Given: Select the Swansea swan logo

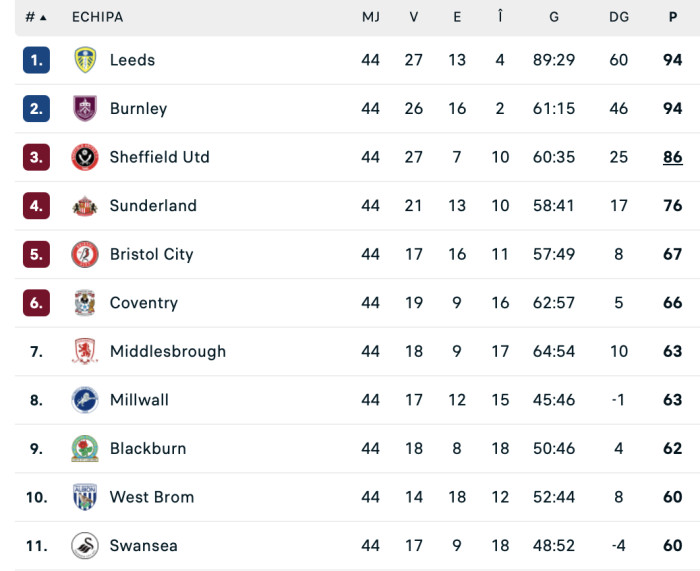Looking at the screenshot, I should coord(85,546).
